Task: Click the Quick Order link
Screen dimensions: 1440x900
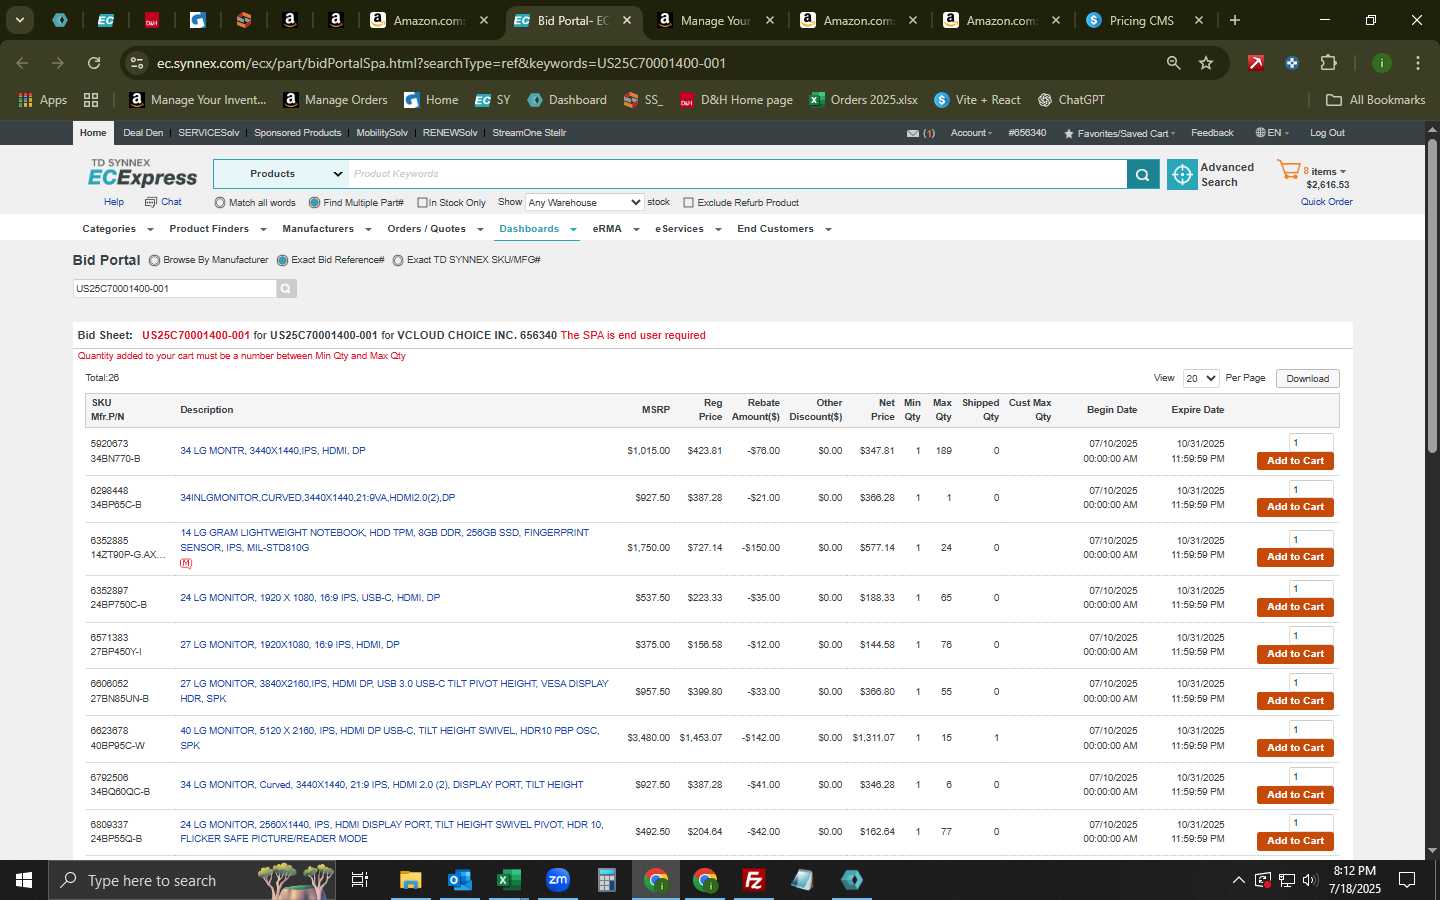Action: pos(1326,202)
